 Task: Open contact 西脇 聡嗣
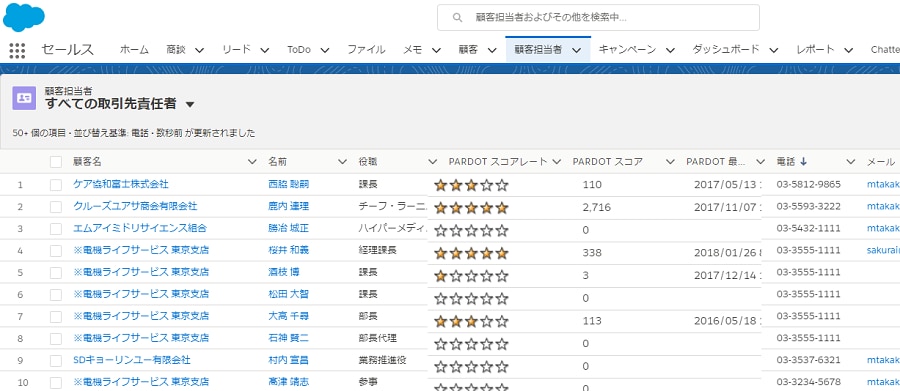(x=289, y=184)
